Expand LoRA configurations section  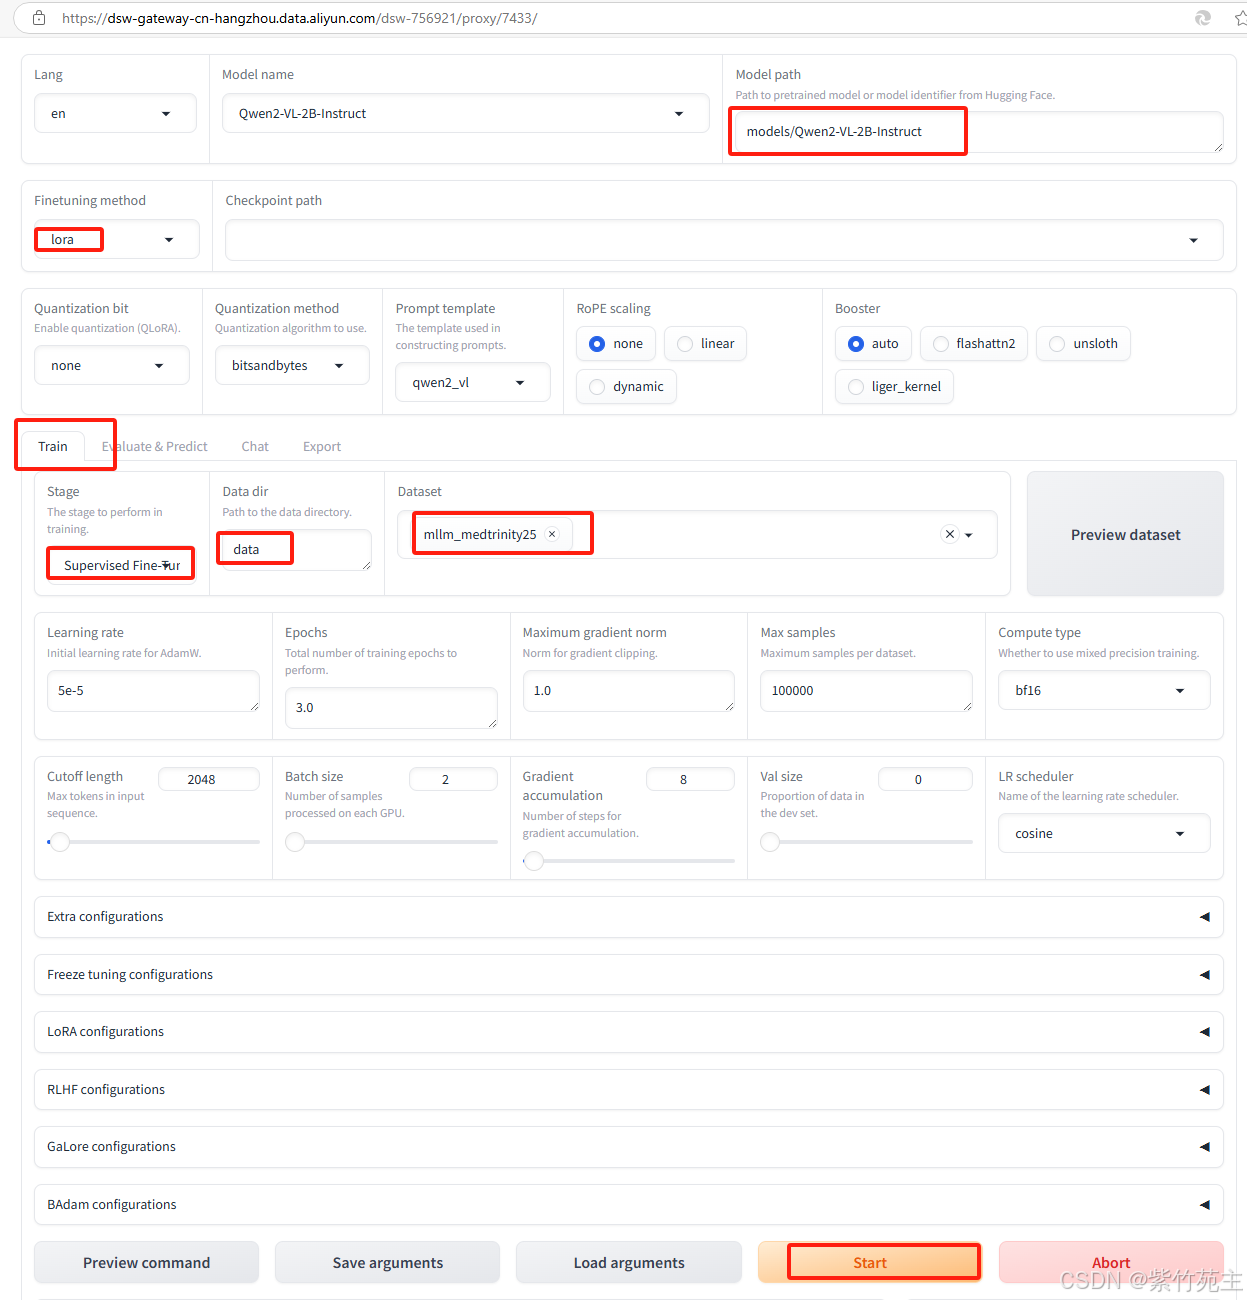pyautogui.click(x=629, y=1032)
